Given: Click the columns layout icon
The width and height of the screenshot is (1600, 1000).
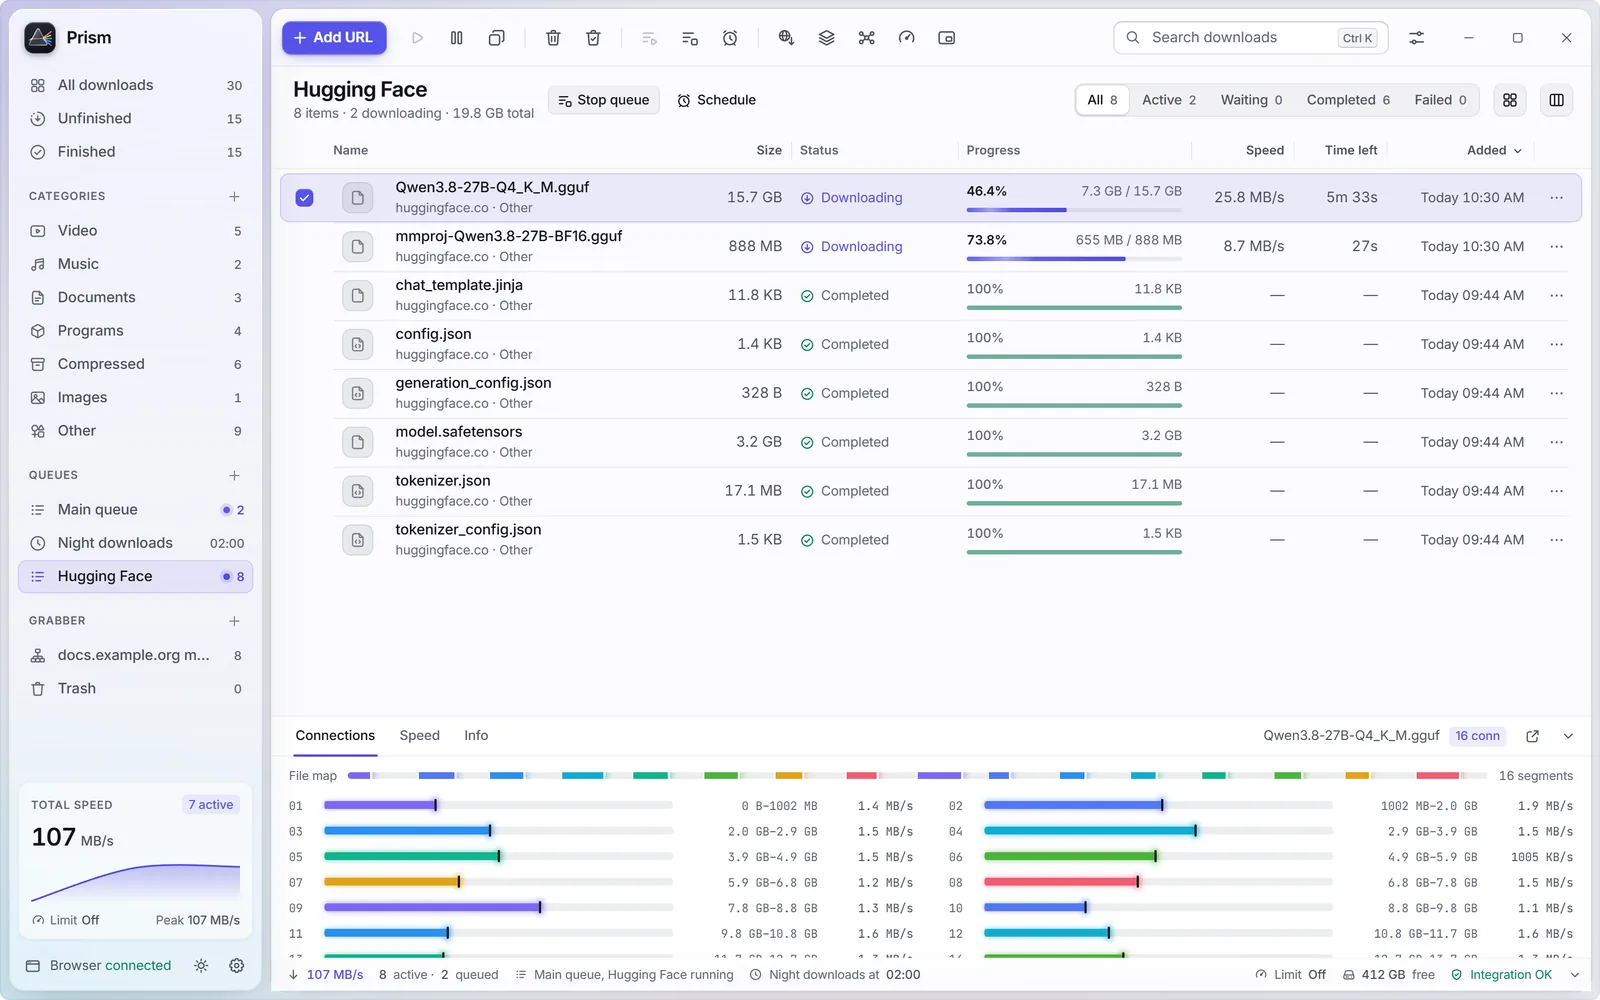Looking at the screenshot, I should (x=1556, y=100).
